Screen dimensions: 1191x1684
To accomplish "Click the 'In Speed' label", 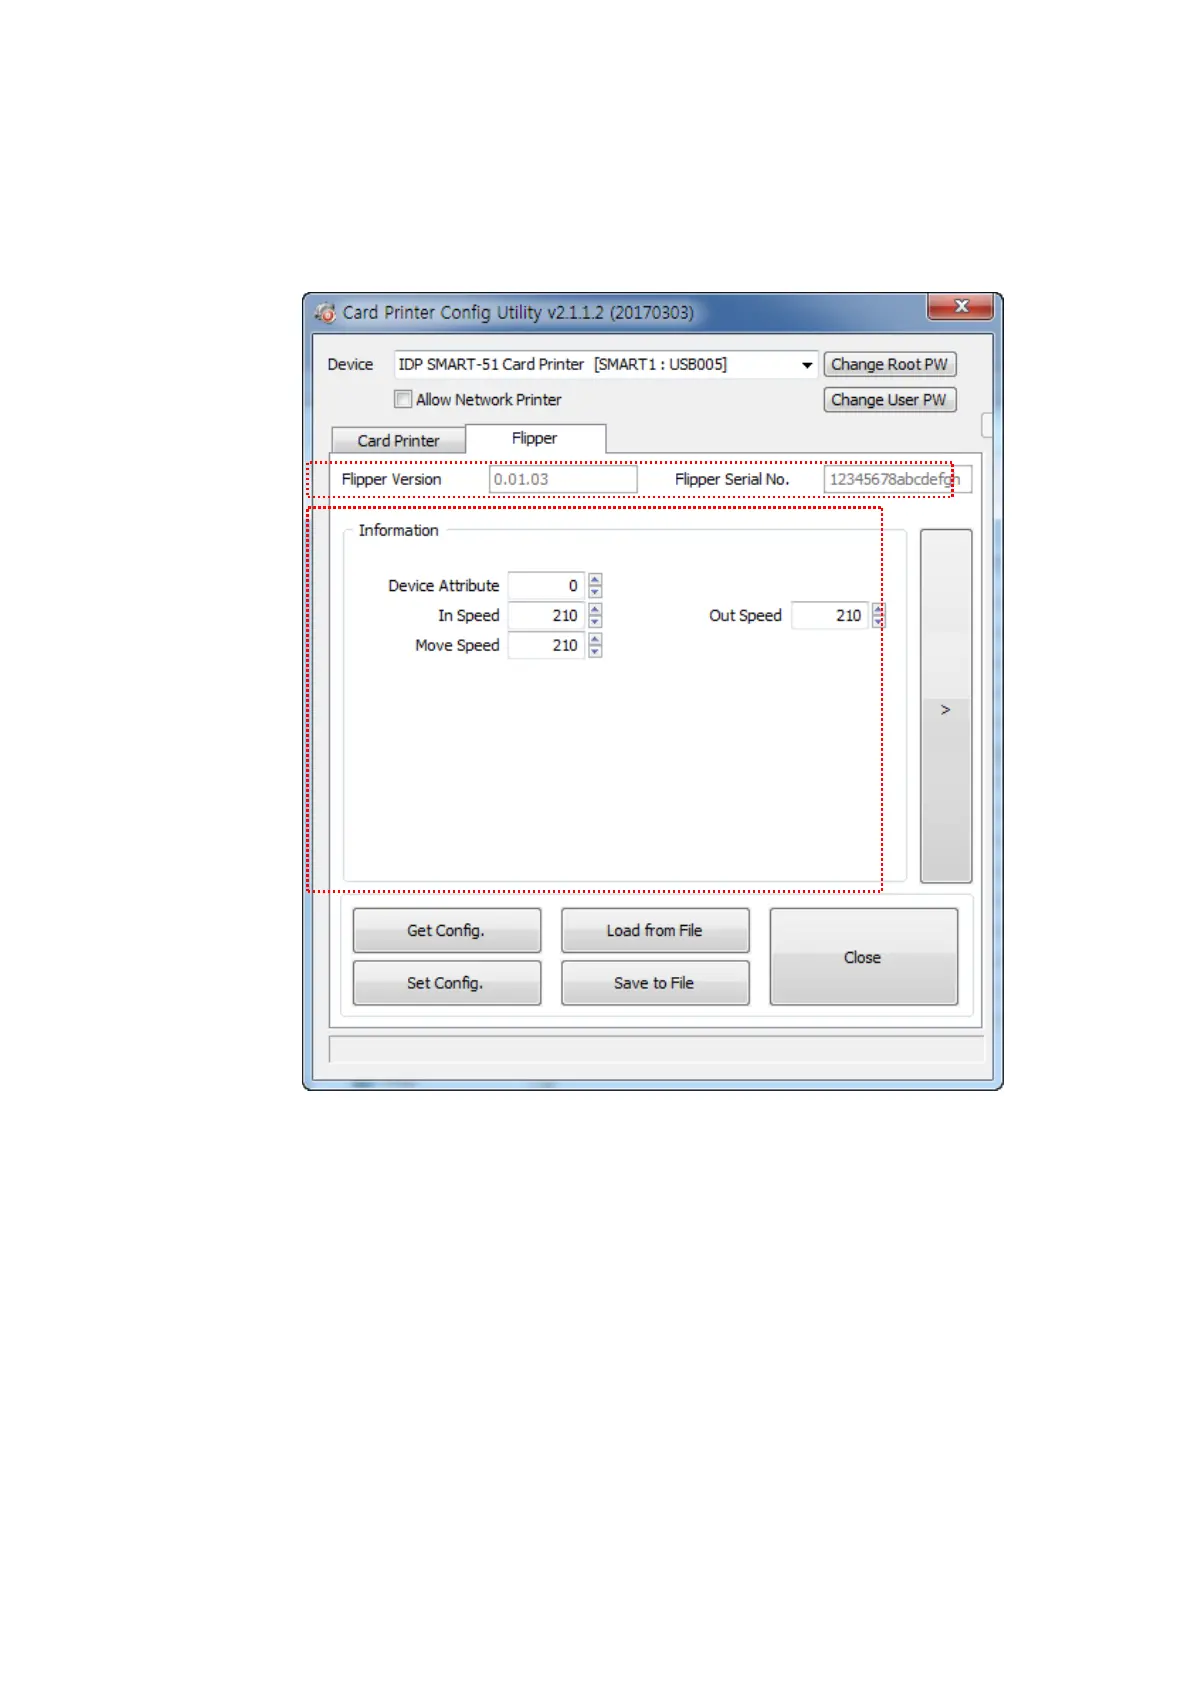I will (469, 616).
